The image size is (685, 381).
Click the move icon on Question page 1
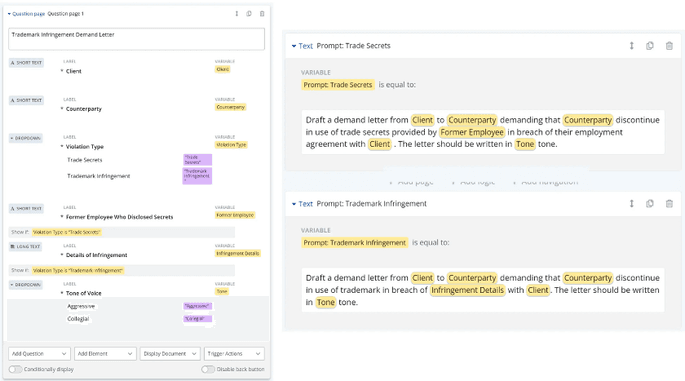(x=237, y=14)
